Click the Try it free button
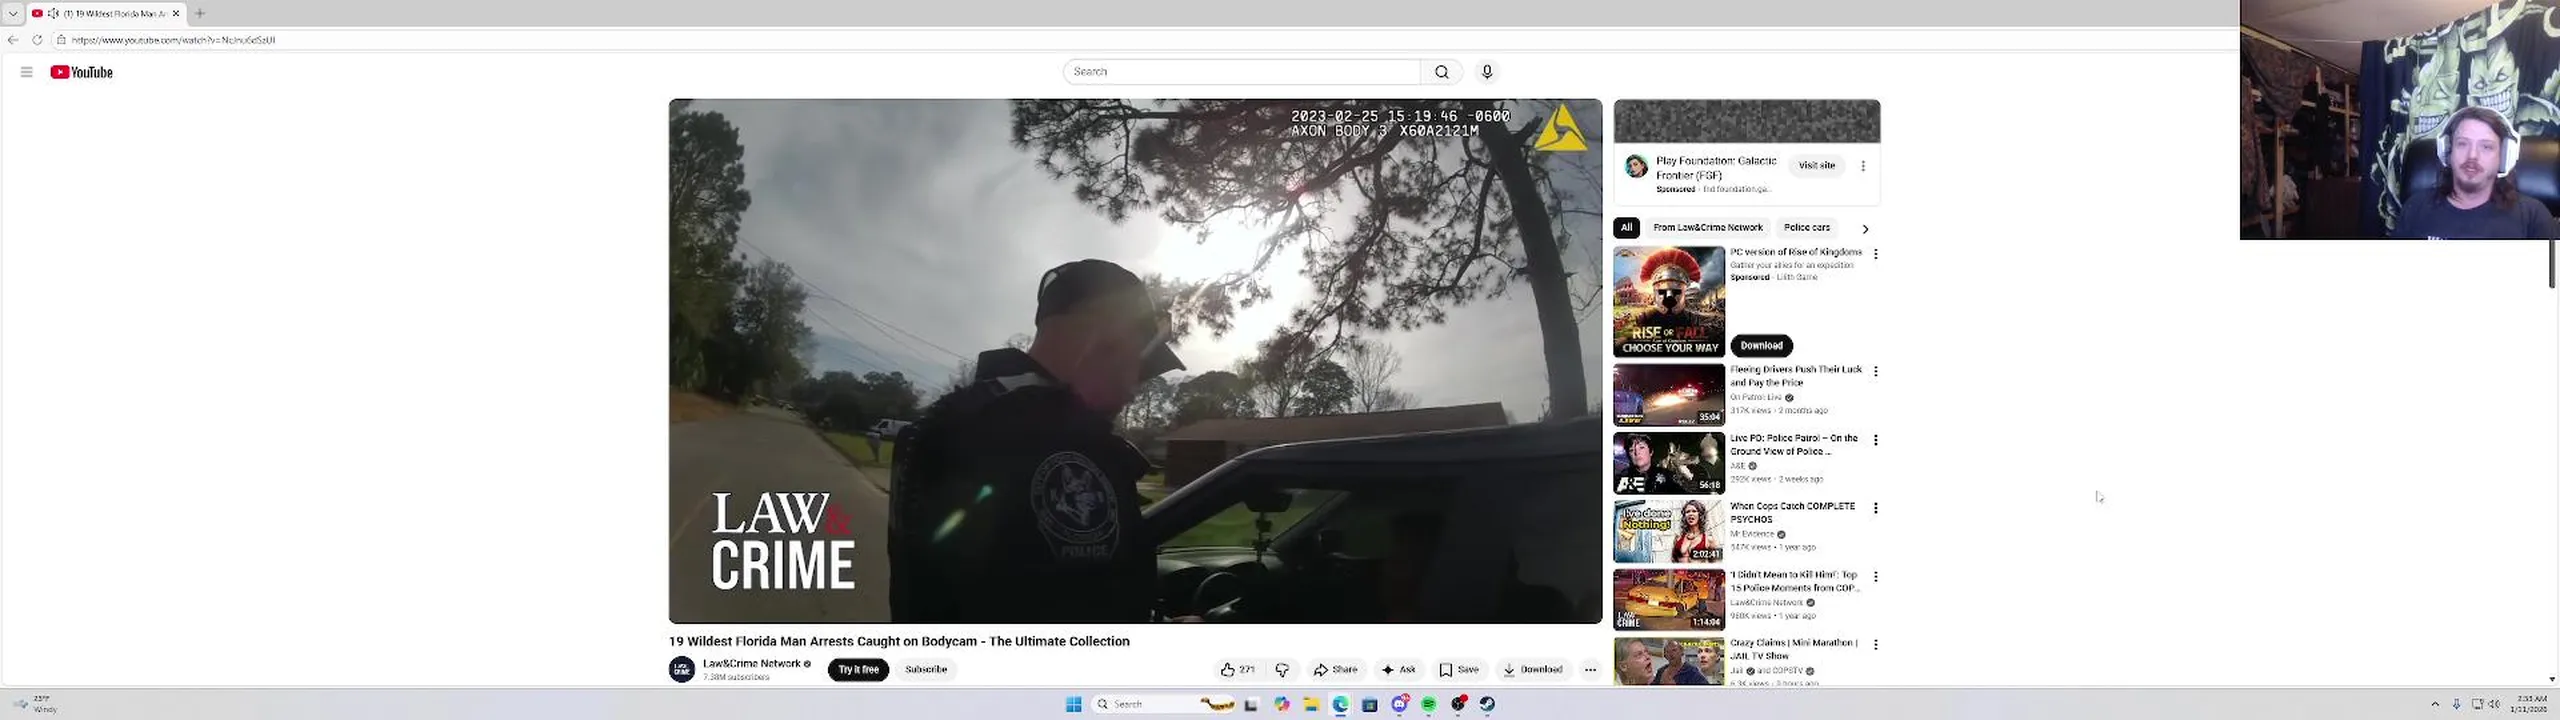This screenshot has width=2560, height=720. 858,670
